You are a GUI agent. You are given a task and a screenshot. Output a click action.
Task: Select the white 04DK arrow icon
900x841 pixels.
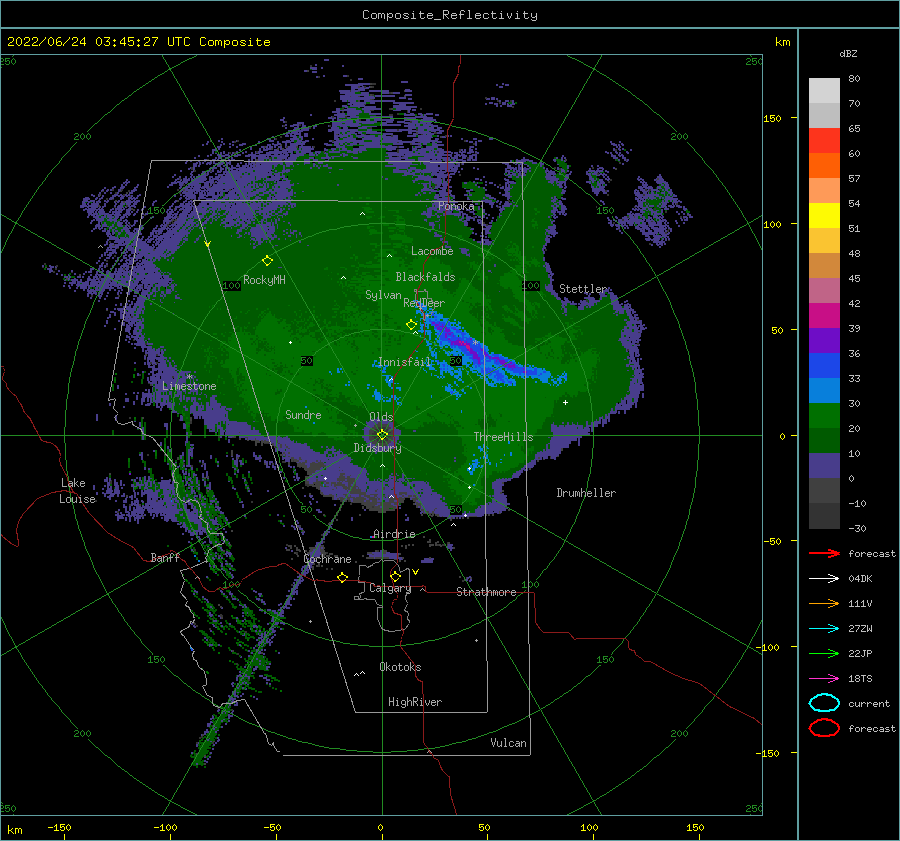pos(824,579)
